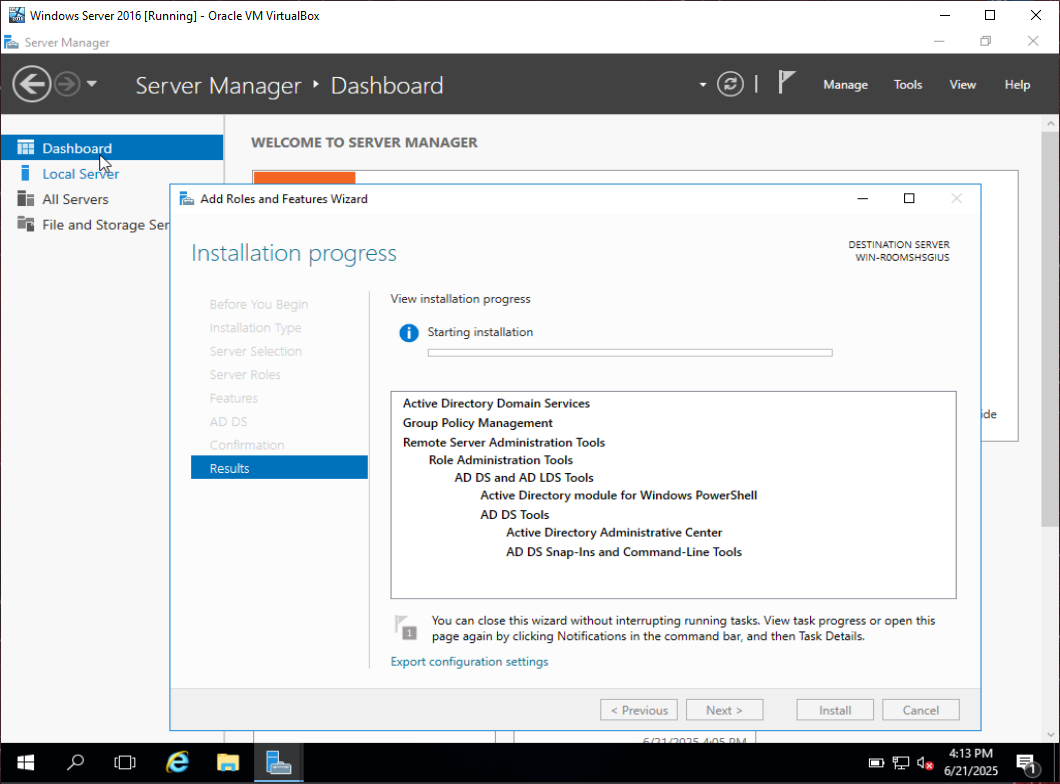Viewport: 1060px width, 784px height.
Task: Select Role Administration Tools in the list
Action: (x=500, y=460)
